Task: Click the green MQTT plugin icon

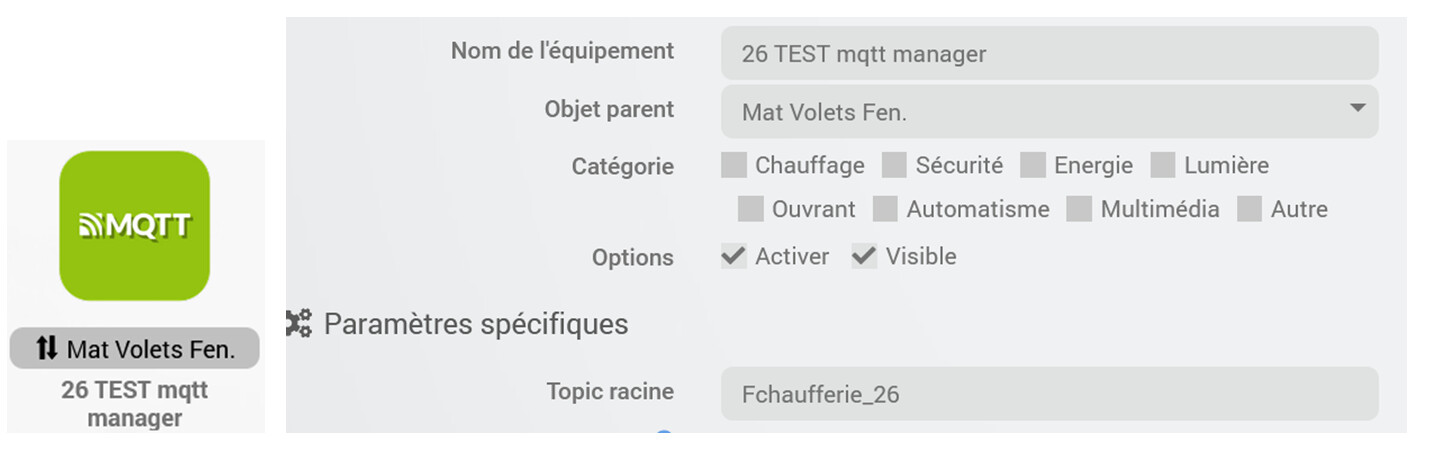Action: click(134, 225)
